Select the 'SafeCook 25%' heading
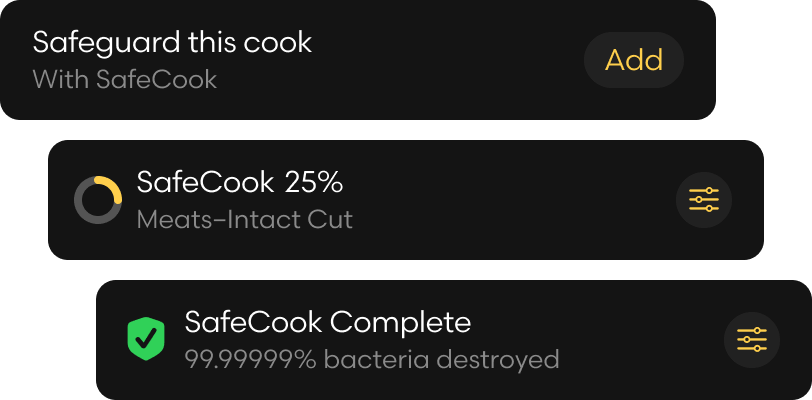 click(240, 182)
